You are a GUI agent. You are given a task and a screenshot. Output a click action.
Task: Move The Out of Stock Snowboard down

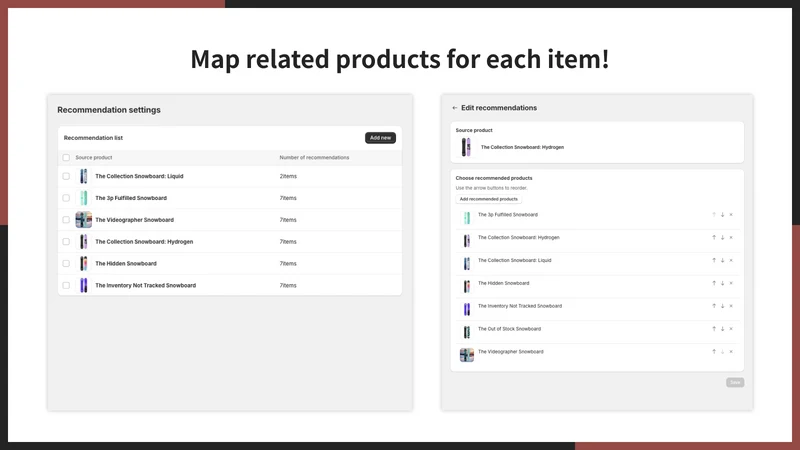[722, 329]
